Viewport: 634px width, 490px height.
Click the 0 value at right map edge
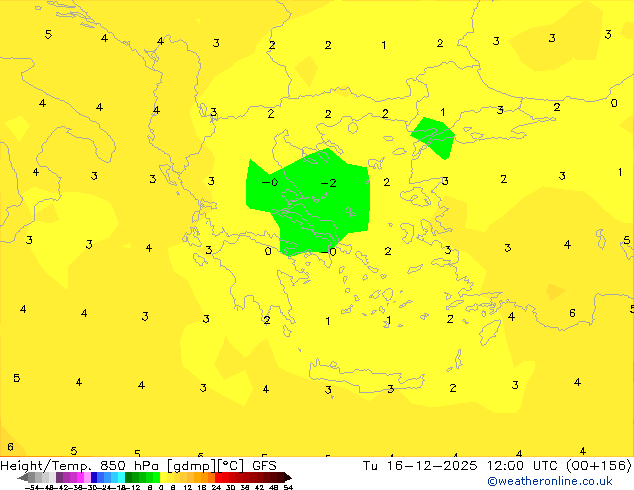(x=614, y=103)
